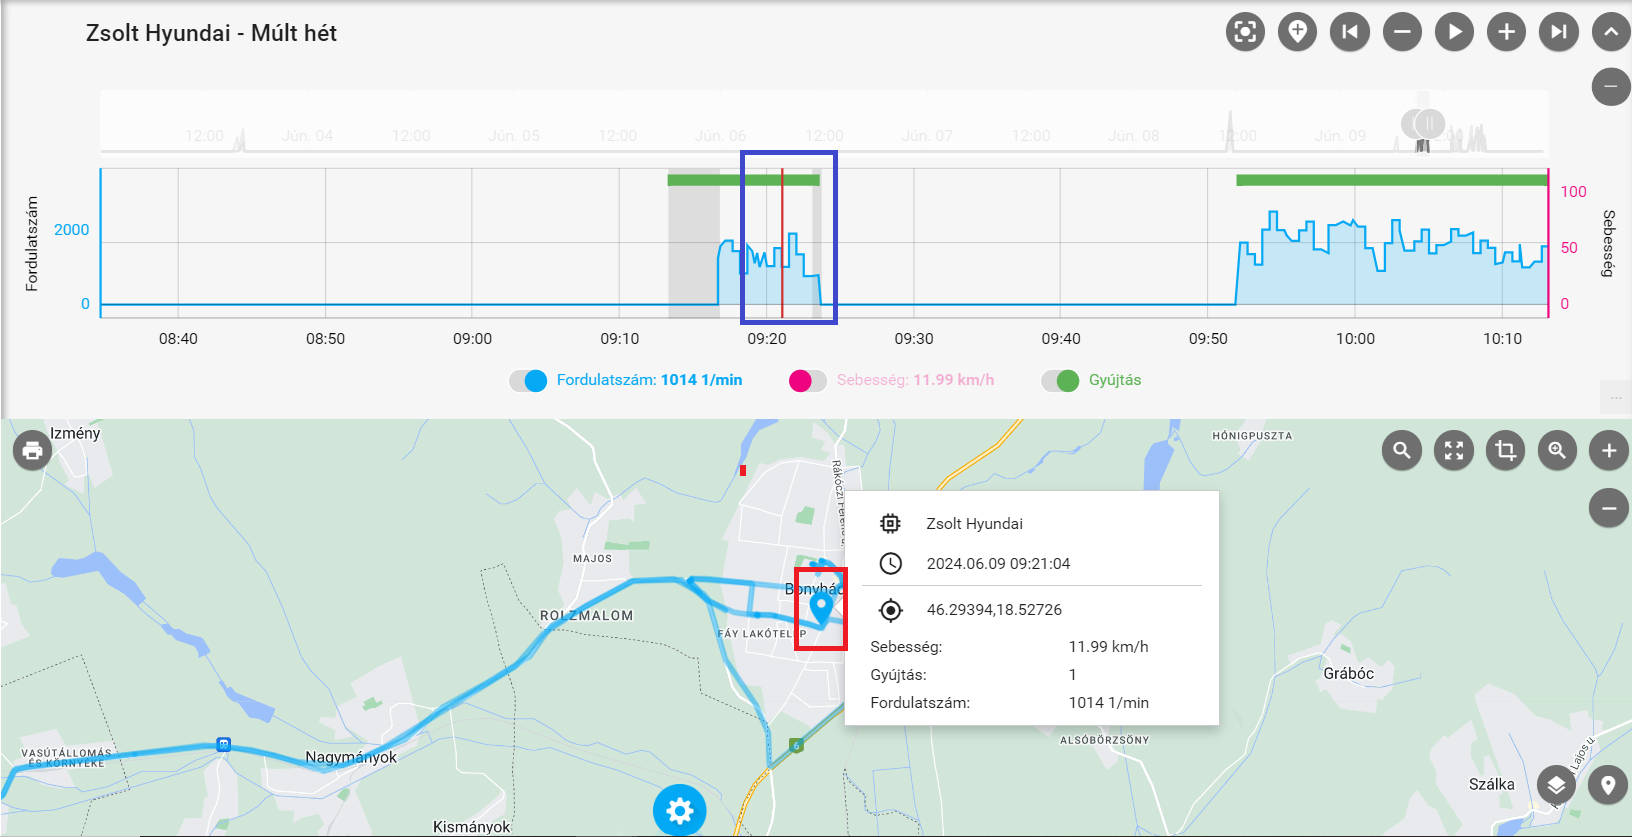Image resolution: width=1632 pixels, height=837 pixels.
Task: Click the zoom-in magnifier icon on the map
Action: [x=1557, y=451]
